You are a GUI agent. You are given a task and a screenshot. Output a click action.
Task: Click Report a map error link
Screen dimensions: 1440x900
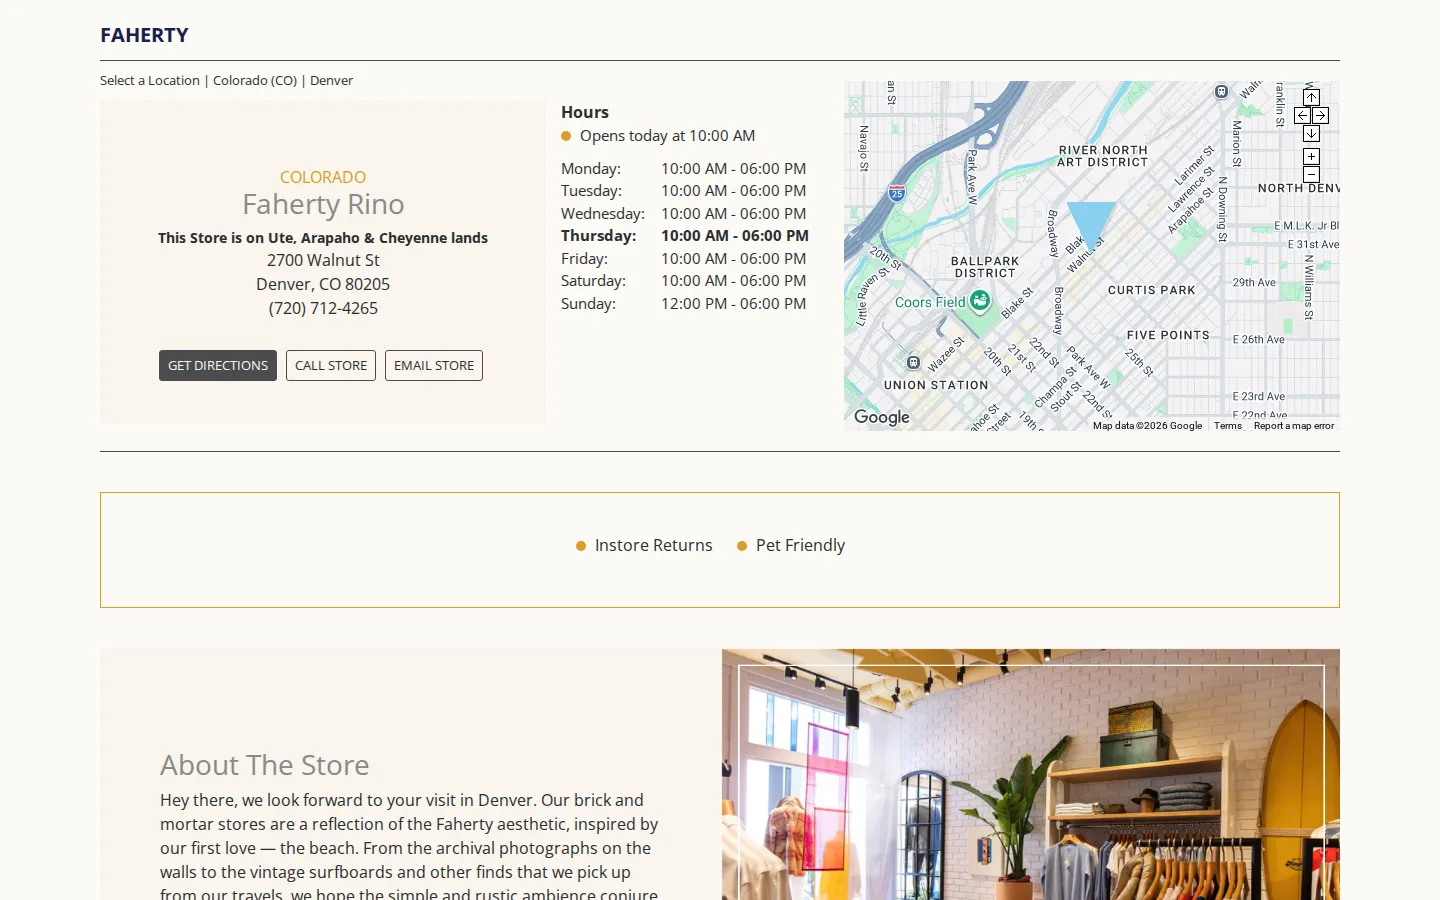click(1294, 426)
